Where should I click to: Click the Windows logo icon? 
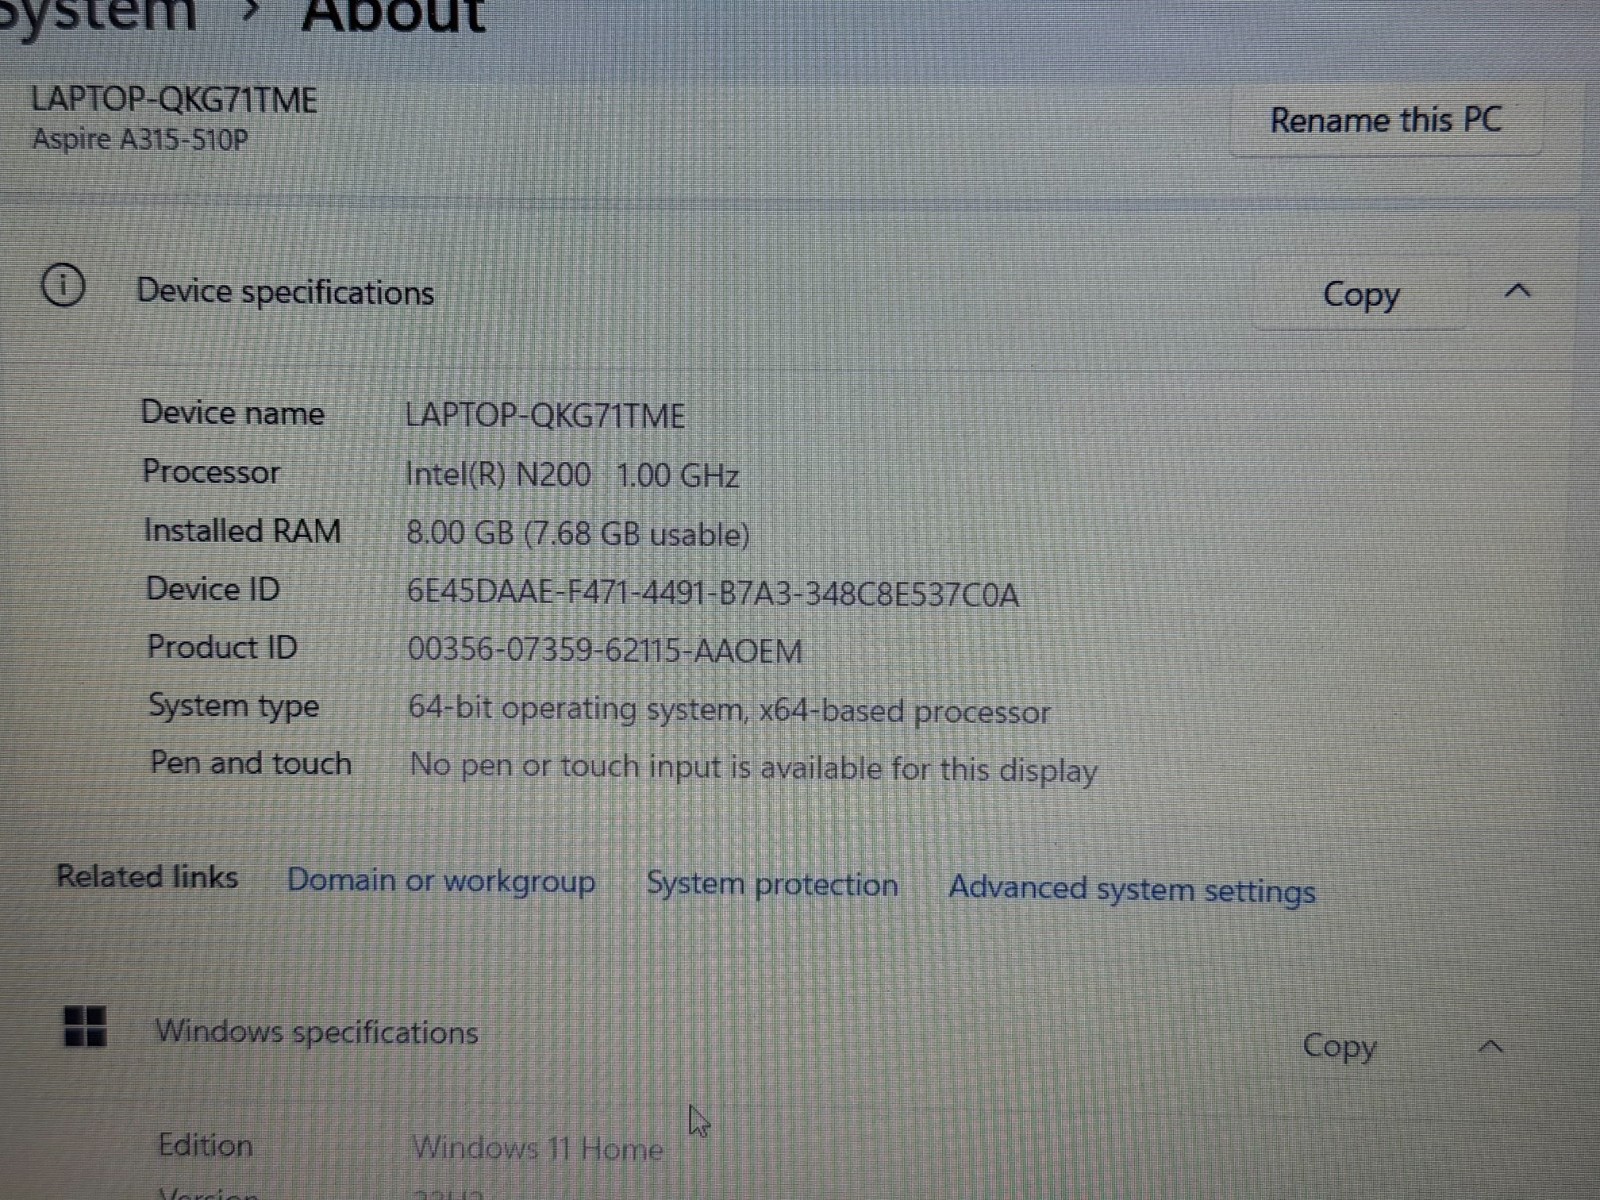click(85, 1025)
